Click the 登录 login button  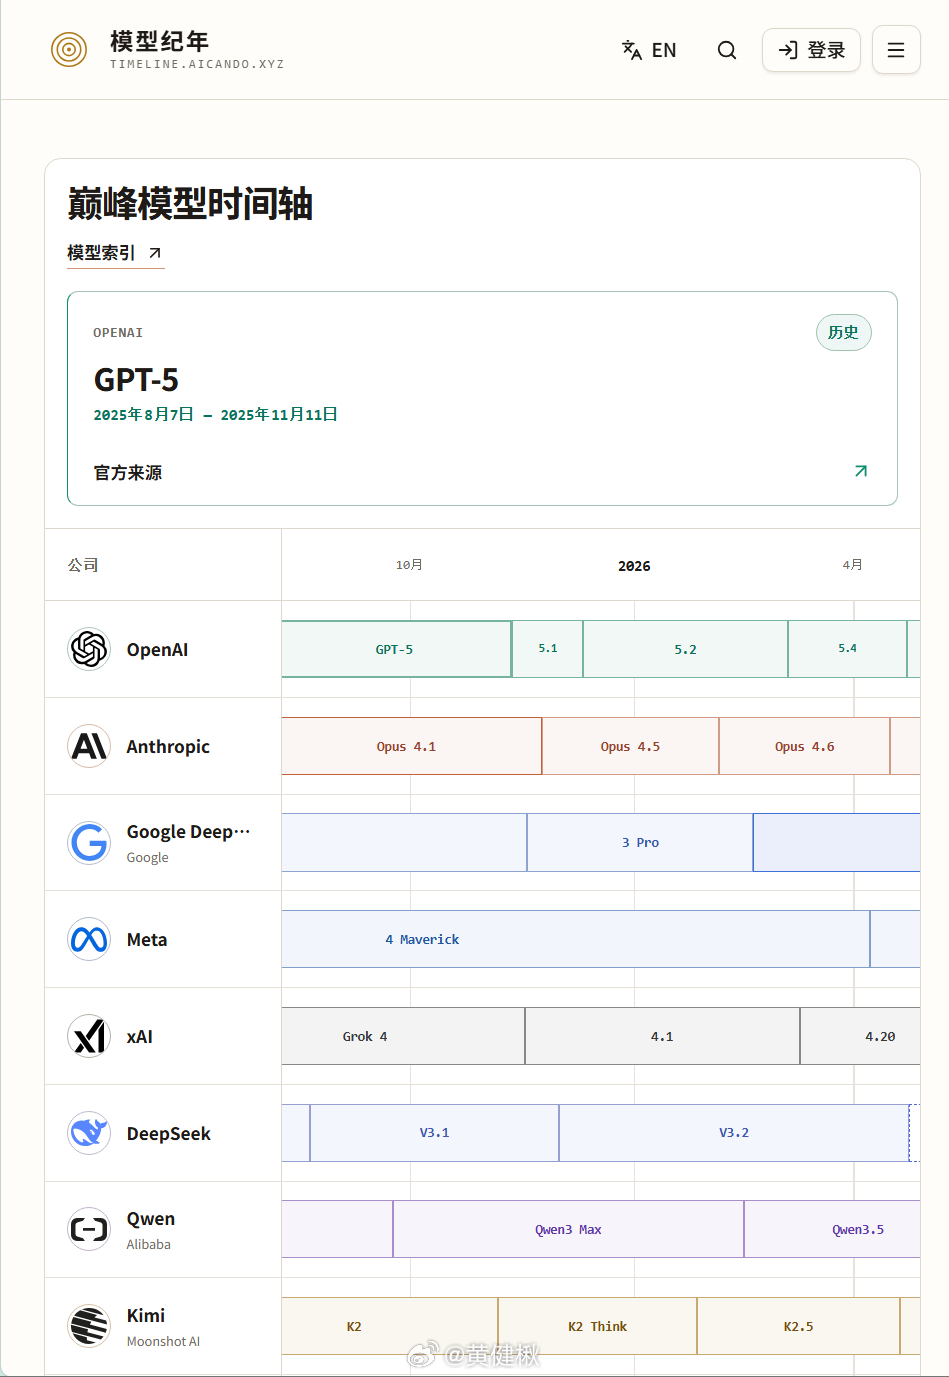811,50
